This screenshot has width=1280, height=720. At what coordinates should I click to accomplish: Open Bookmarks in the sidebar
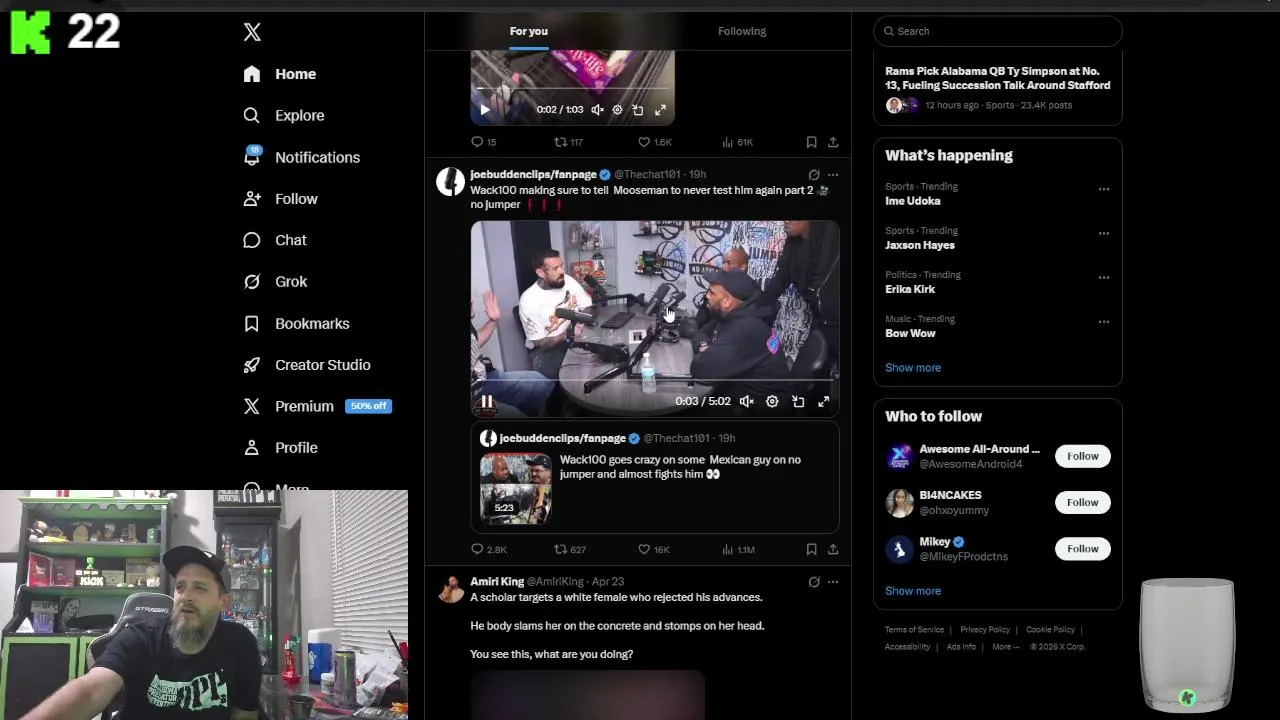(x=296, y=324)
